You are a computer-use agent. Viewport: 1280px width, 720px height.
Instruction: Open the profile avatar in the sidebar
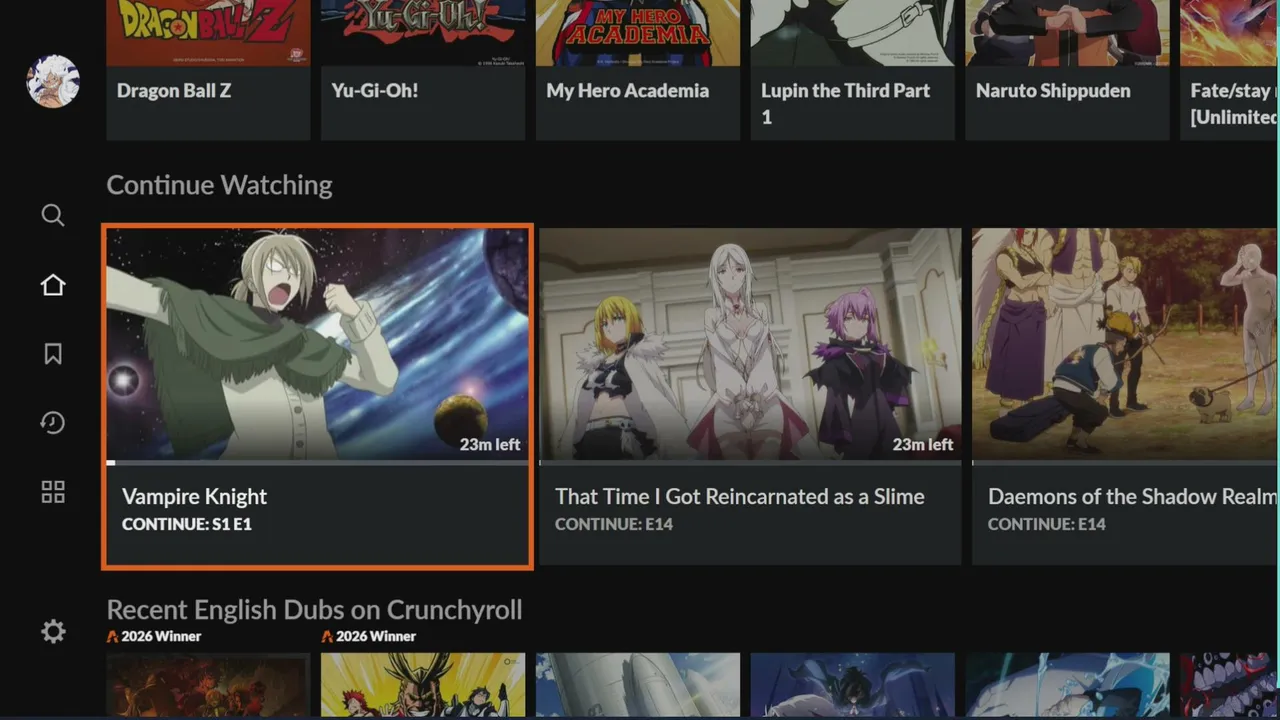click(x=53, y=81)
